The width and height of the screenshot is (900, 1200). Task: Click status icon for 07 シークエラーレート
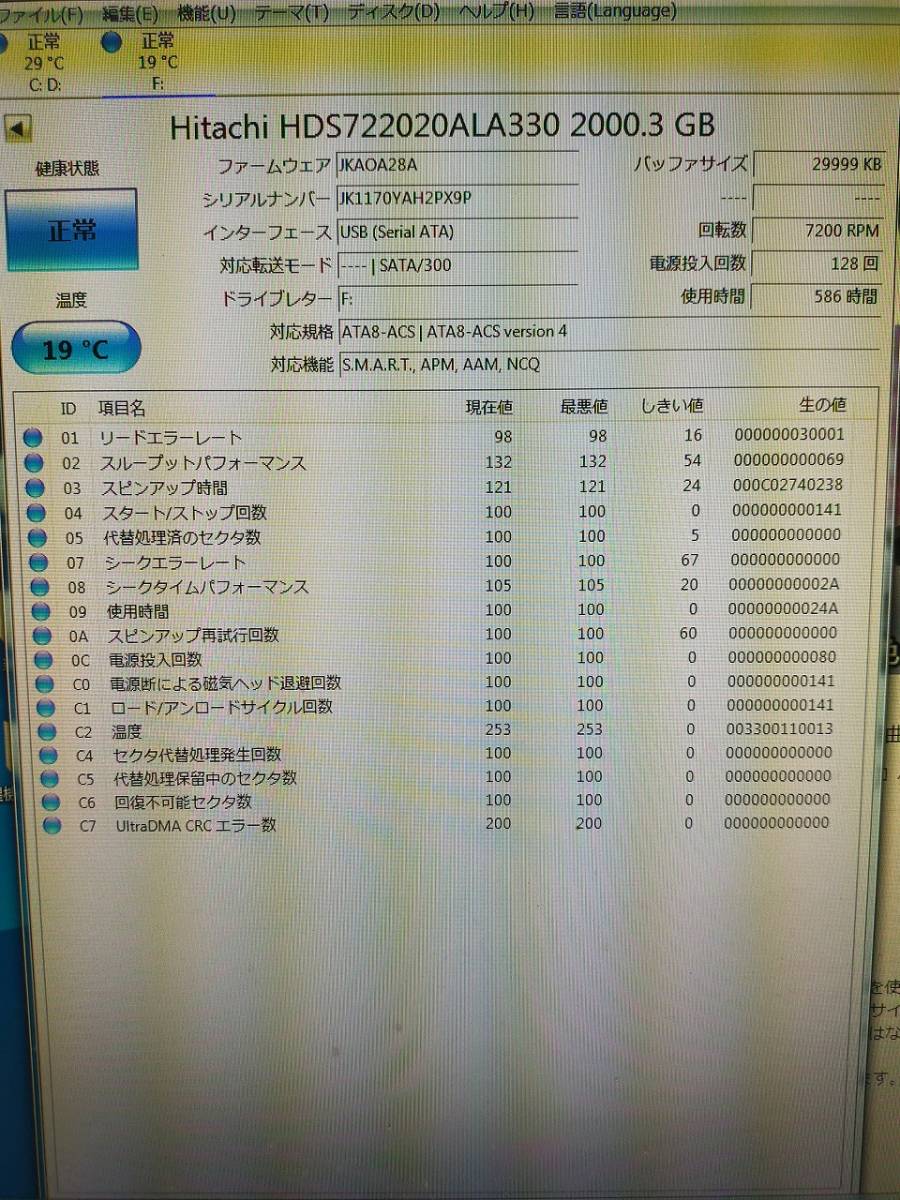tap(38, 562)
